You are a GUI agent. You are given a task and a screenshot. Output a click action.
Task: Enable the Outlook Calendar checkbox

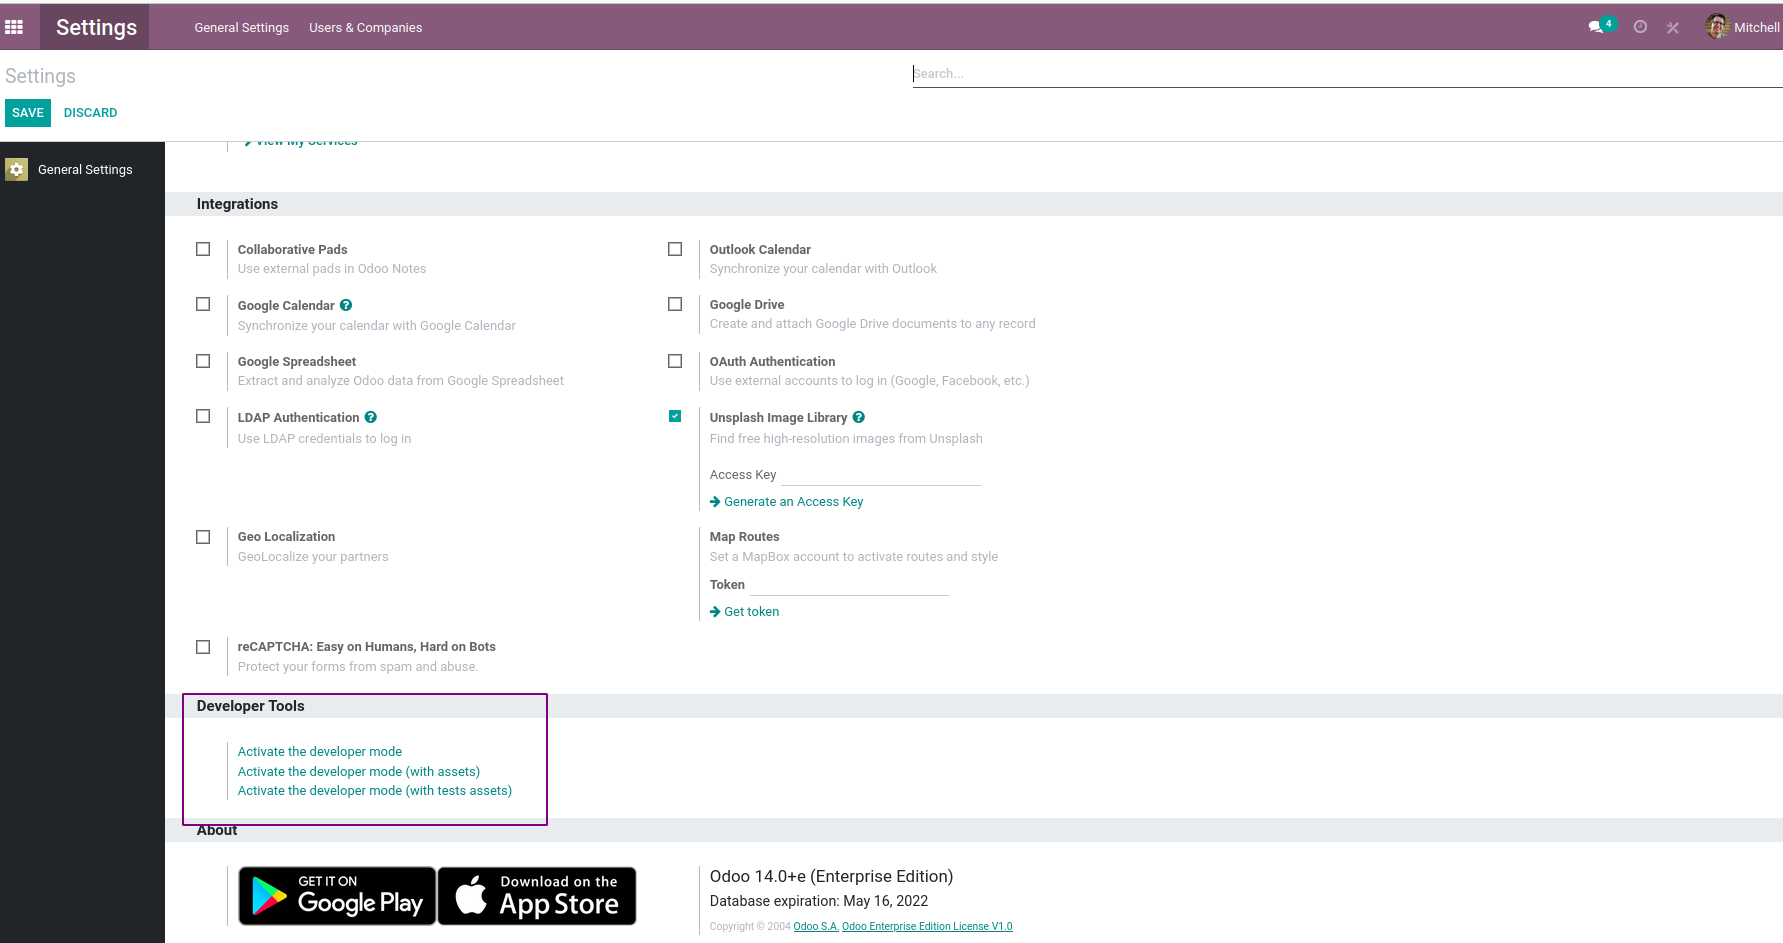click(675, 249)
